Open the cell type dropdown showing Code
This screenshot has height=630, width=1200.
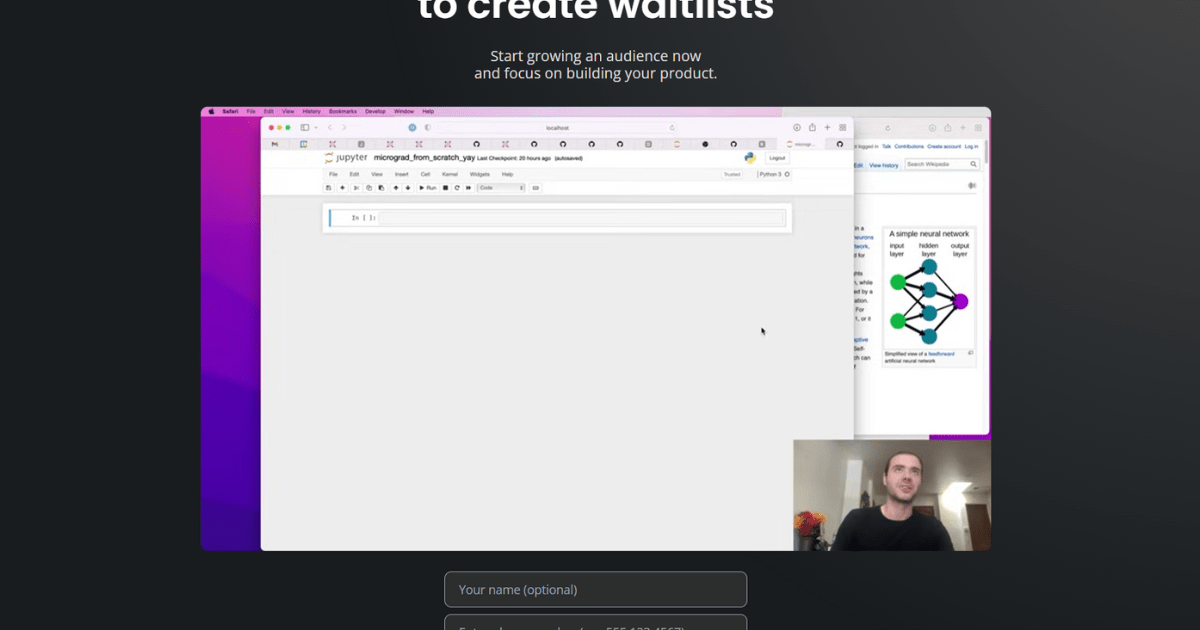pyautogui.click(x=500, y=187)
